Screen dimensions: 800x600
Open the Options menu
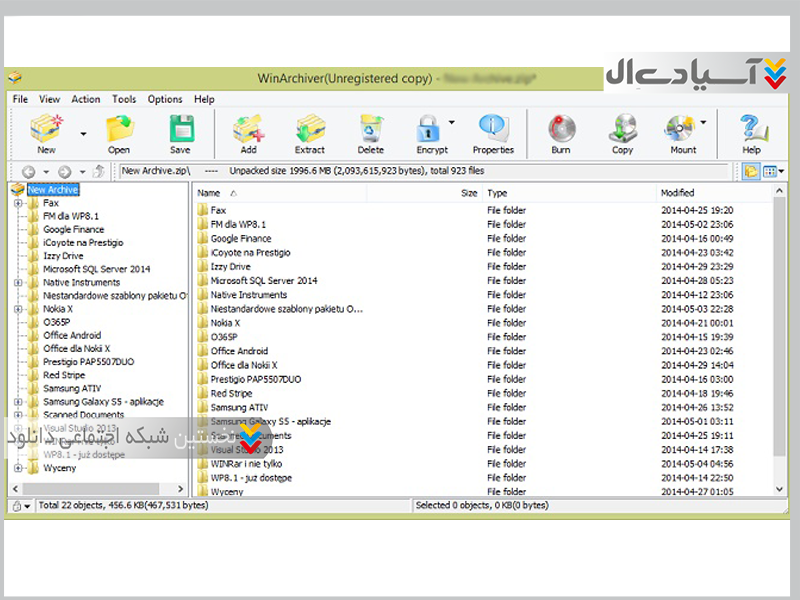pos(165,99)
